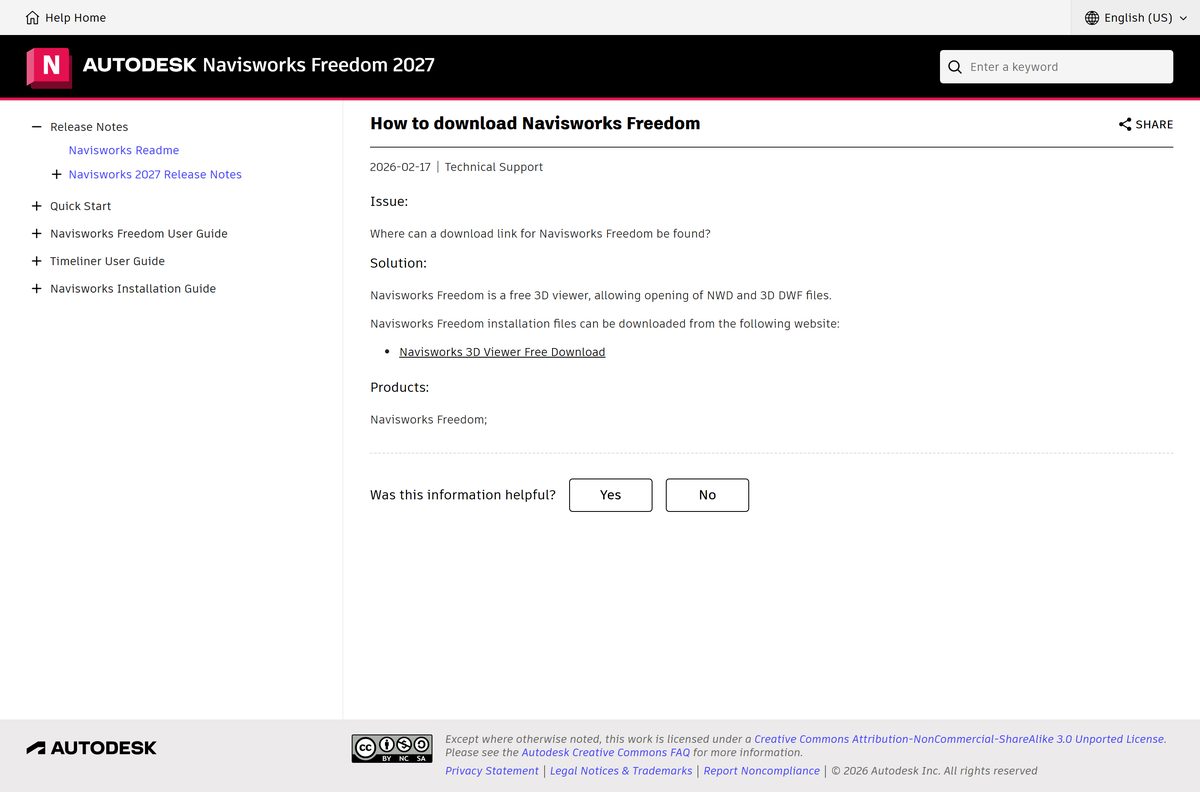Click the How to download Navisworks Freedom heading

pos(535,124)
